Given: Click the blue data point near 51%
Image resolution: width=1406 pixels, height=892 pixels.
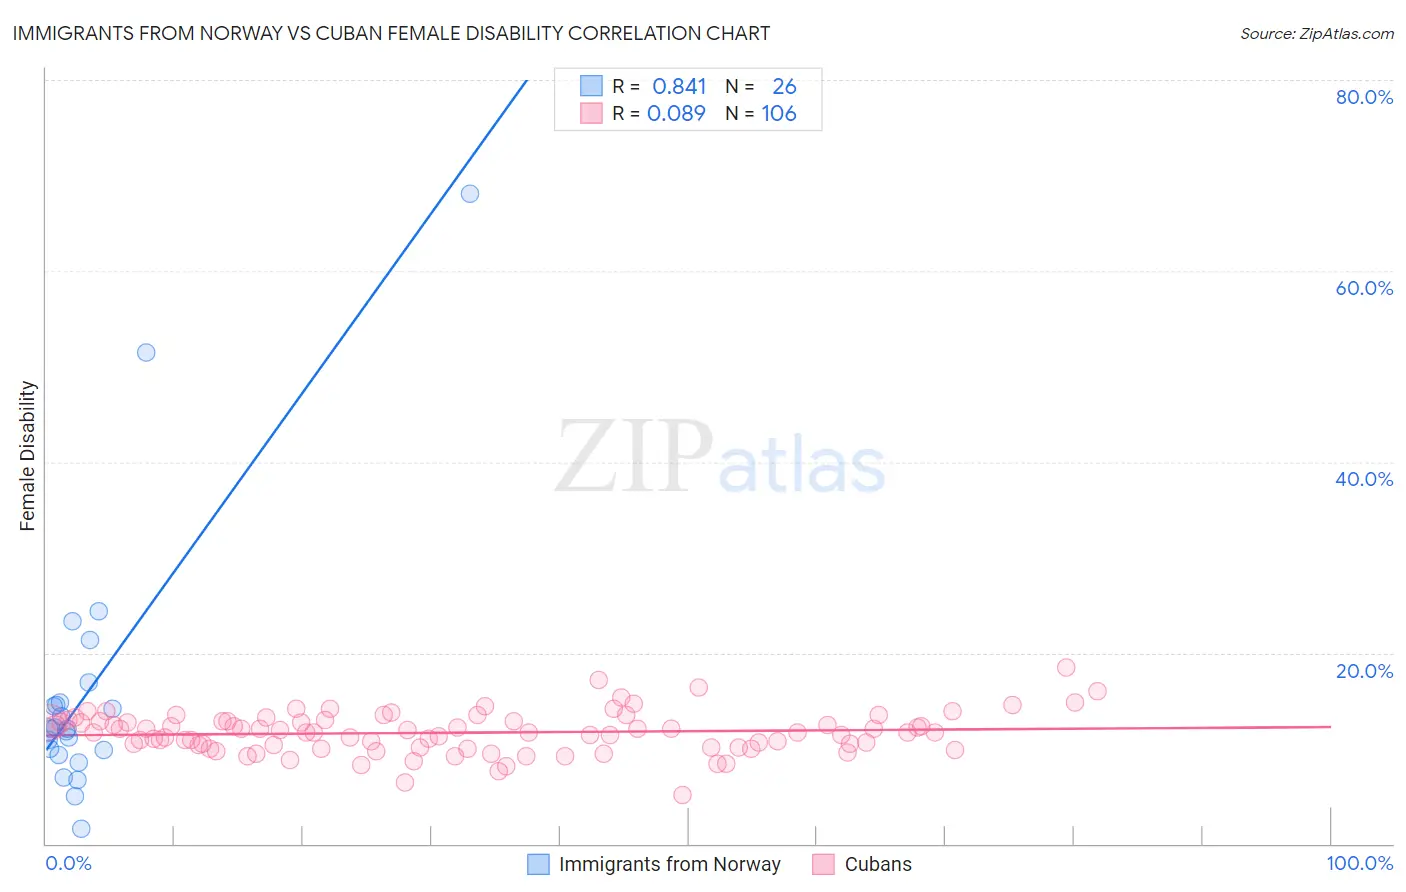Looking at the screenshot, I should 146,352.
